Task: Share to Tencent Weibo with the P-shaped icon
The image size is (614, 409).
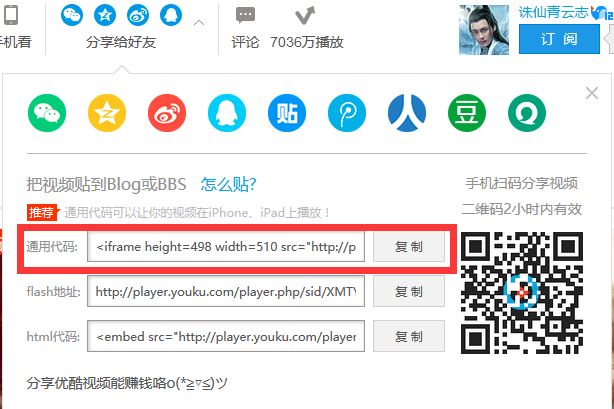Action: pos(347,113)
